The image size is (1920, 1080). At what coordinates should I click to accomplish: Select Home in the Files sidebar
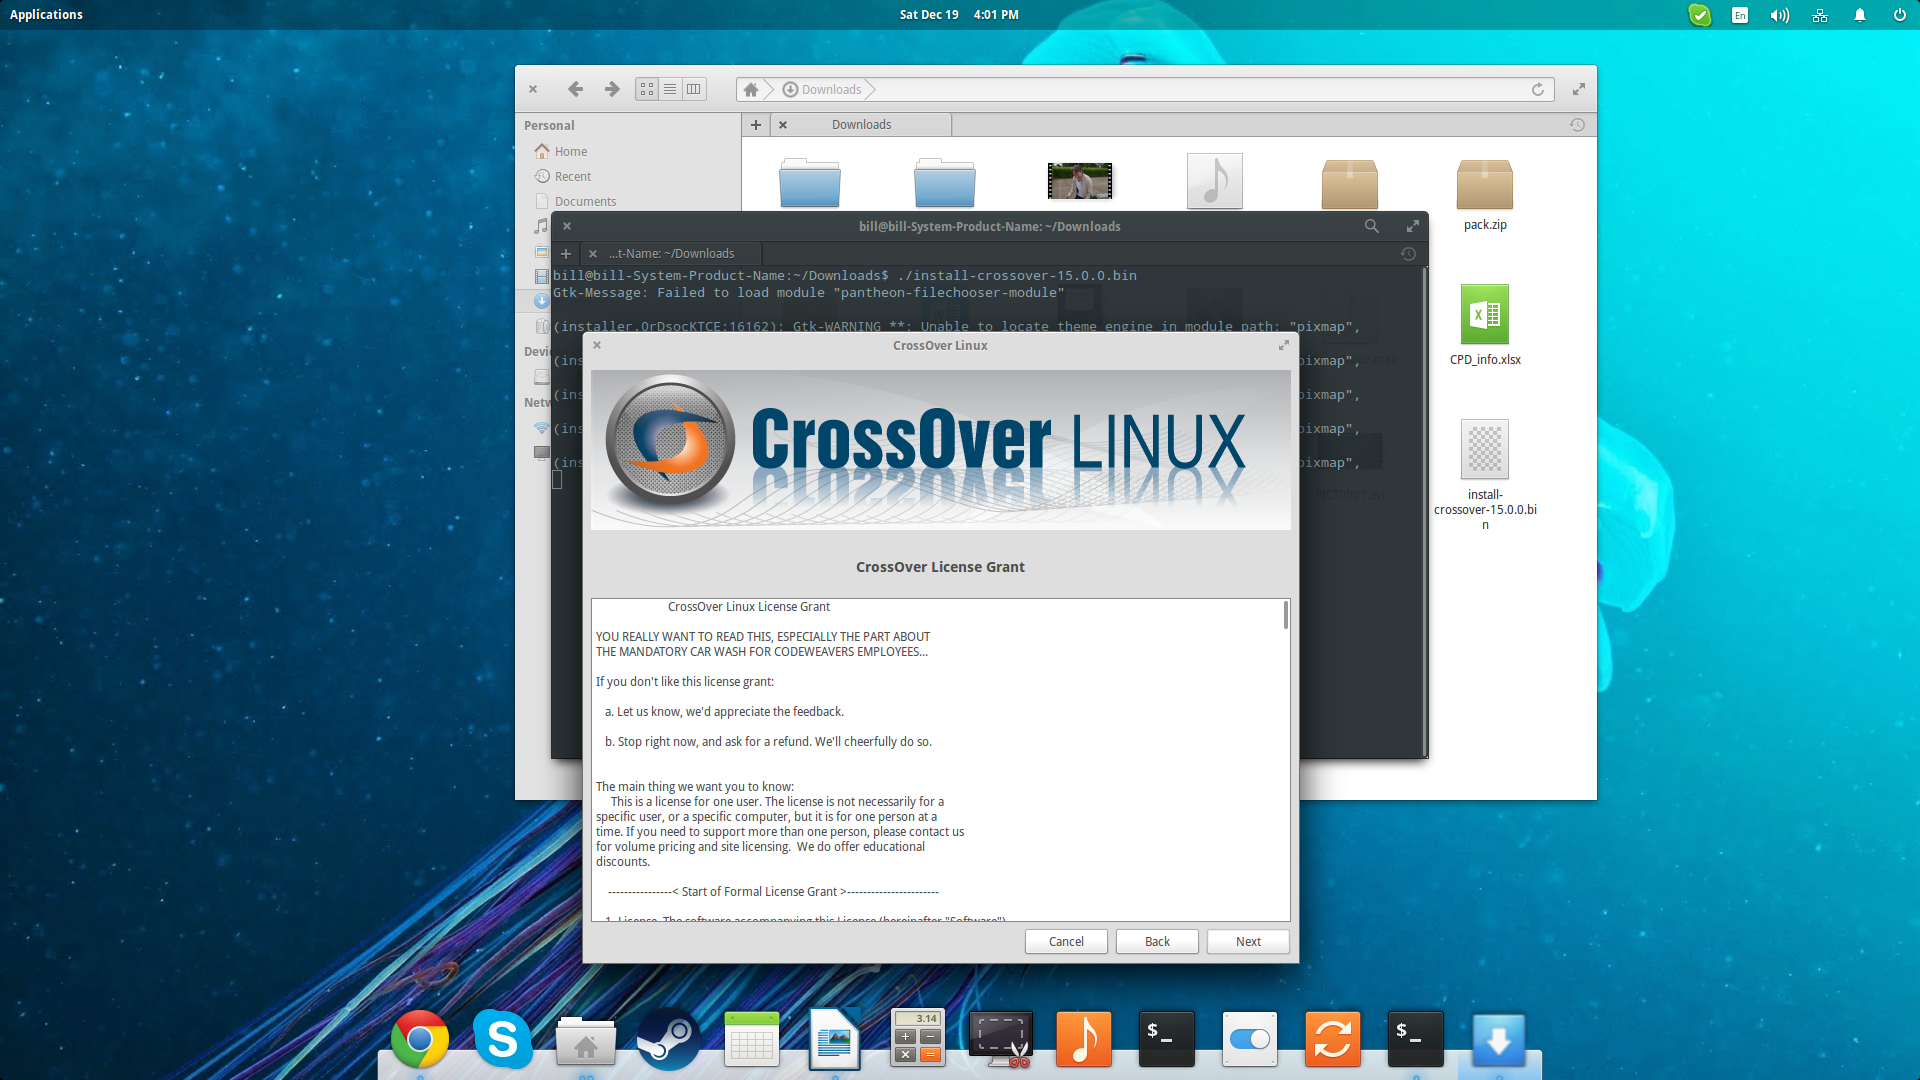coord(571,151)
